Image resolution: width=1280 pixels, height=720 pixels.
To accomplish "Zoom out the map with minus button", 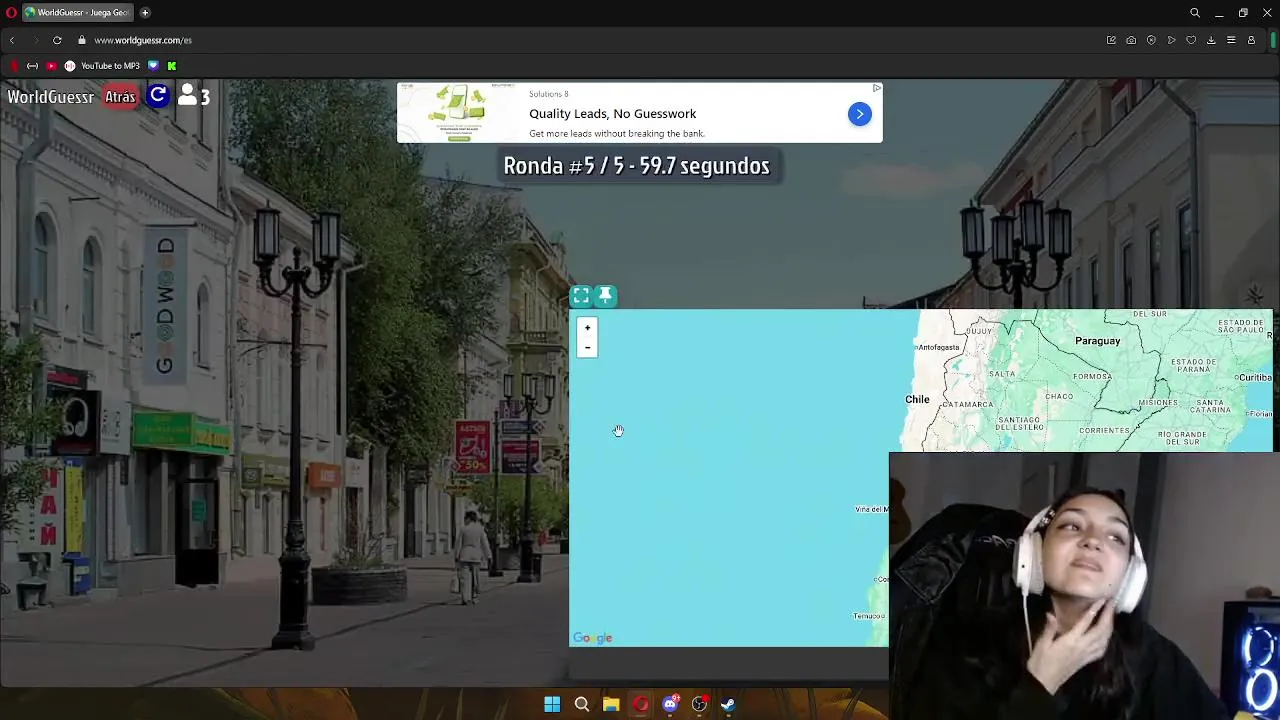I will [x=587, y=347].
